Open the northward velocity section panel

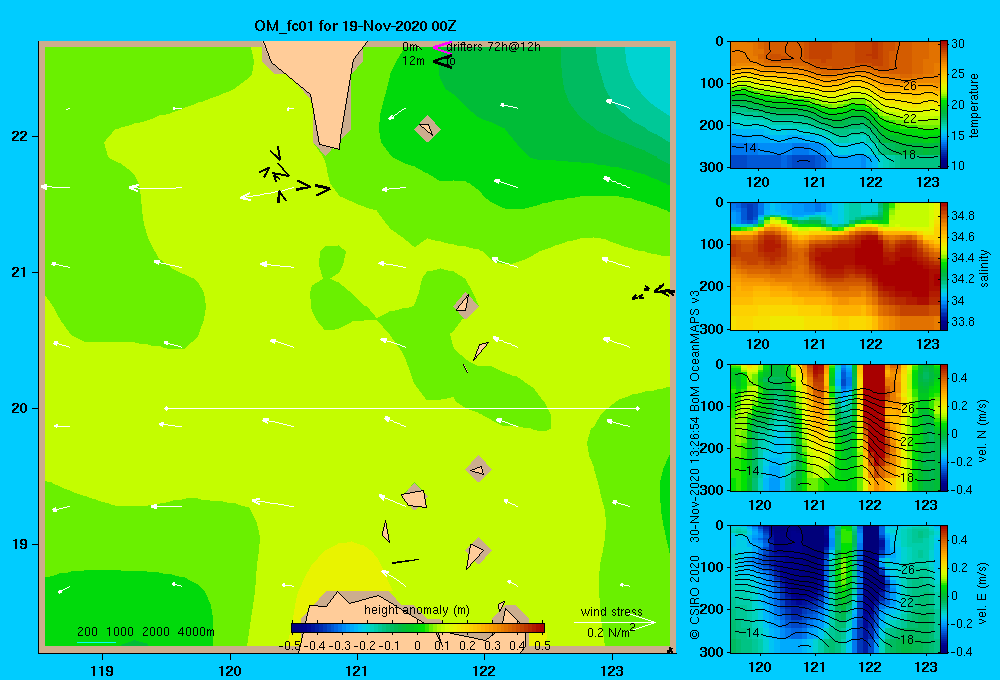click(835, 427)
